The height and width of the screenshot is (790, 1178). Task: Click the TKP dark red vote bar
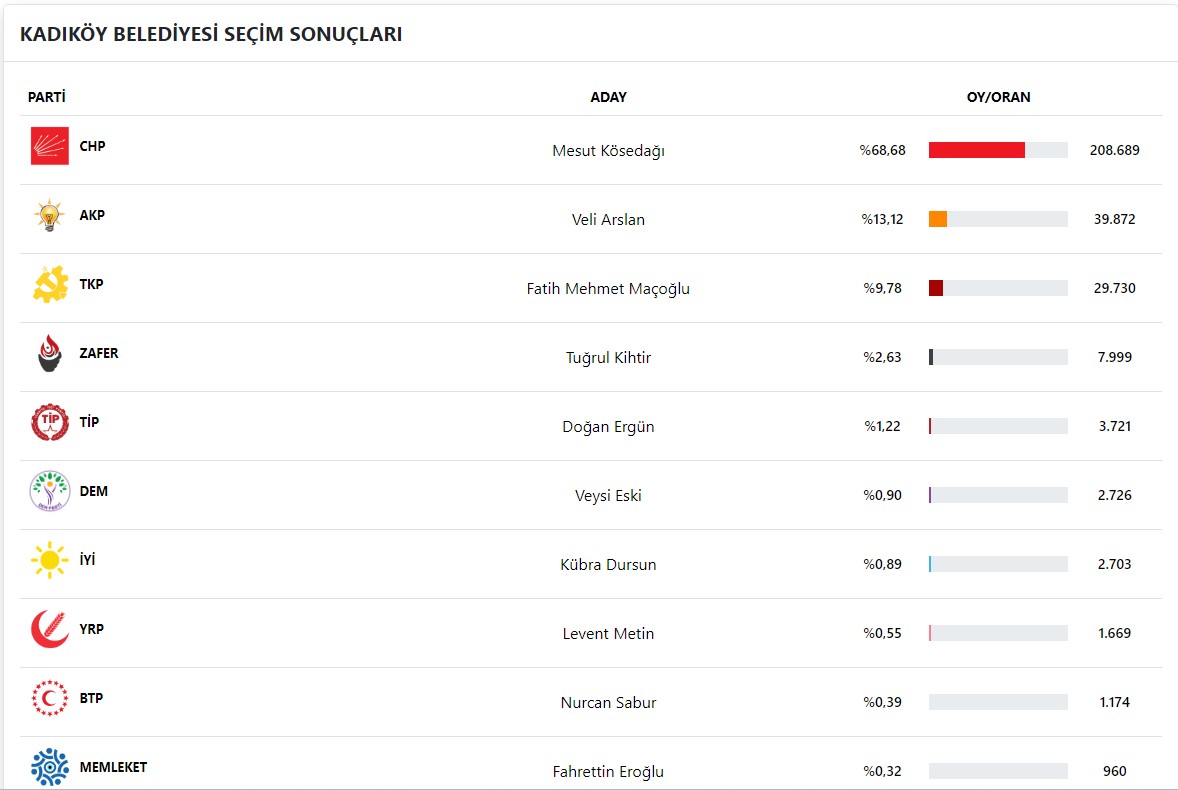[x=936, y=288]
